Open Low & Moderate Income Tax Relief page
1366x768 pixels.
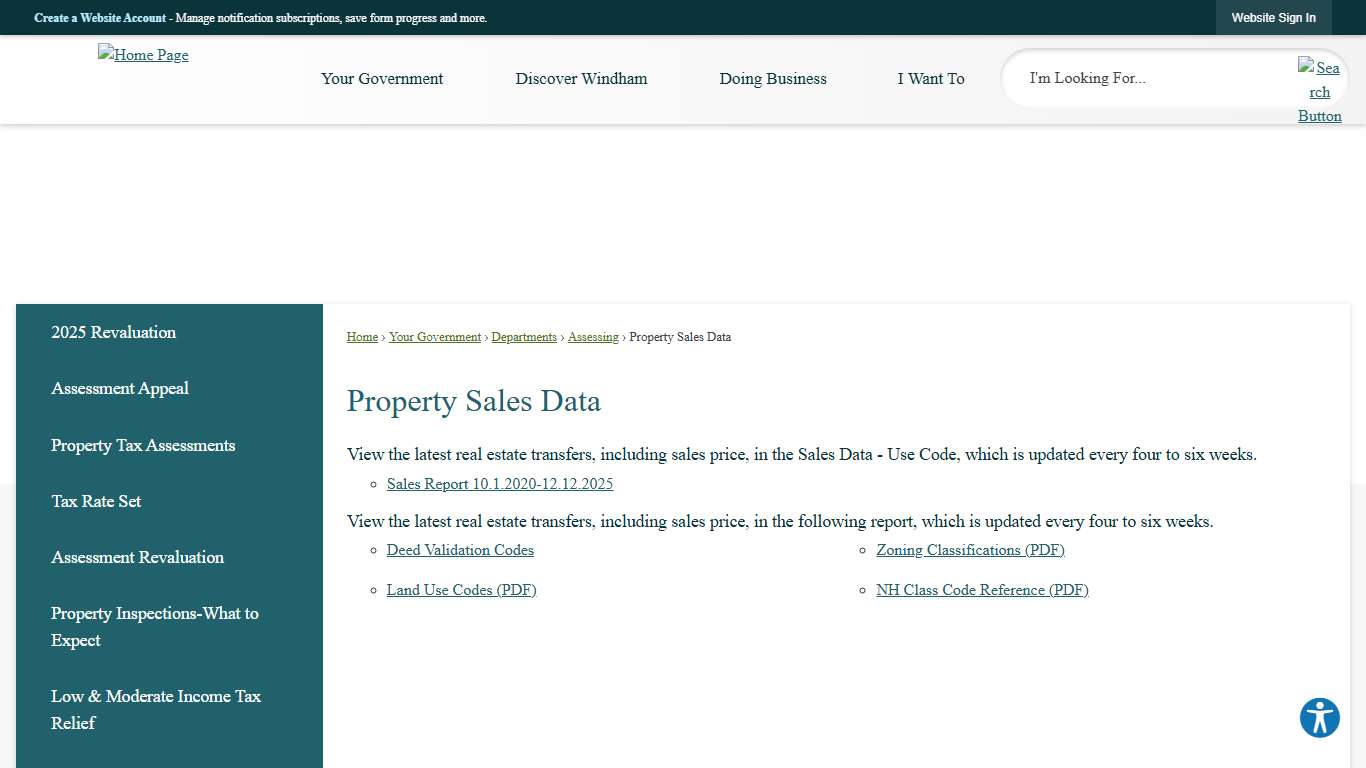(x=156, y=709)
